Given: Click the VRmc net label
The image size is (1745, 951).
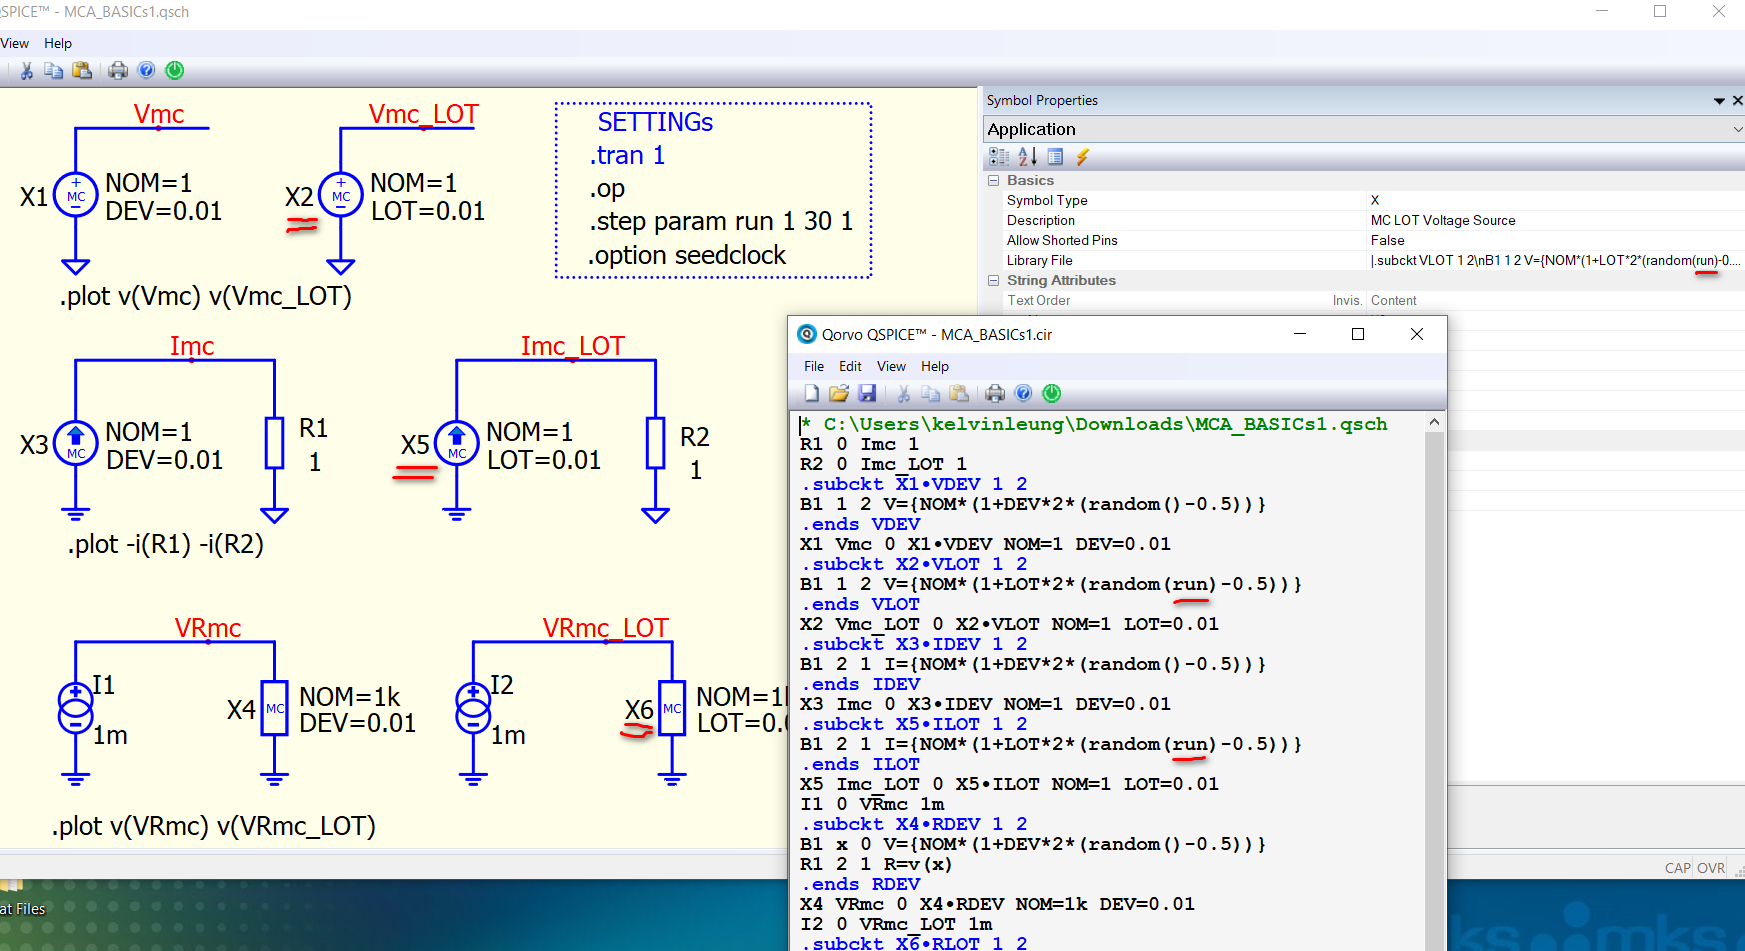Looking at the screenshot, I should pyautogui.click(x=208, y=628).
